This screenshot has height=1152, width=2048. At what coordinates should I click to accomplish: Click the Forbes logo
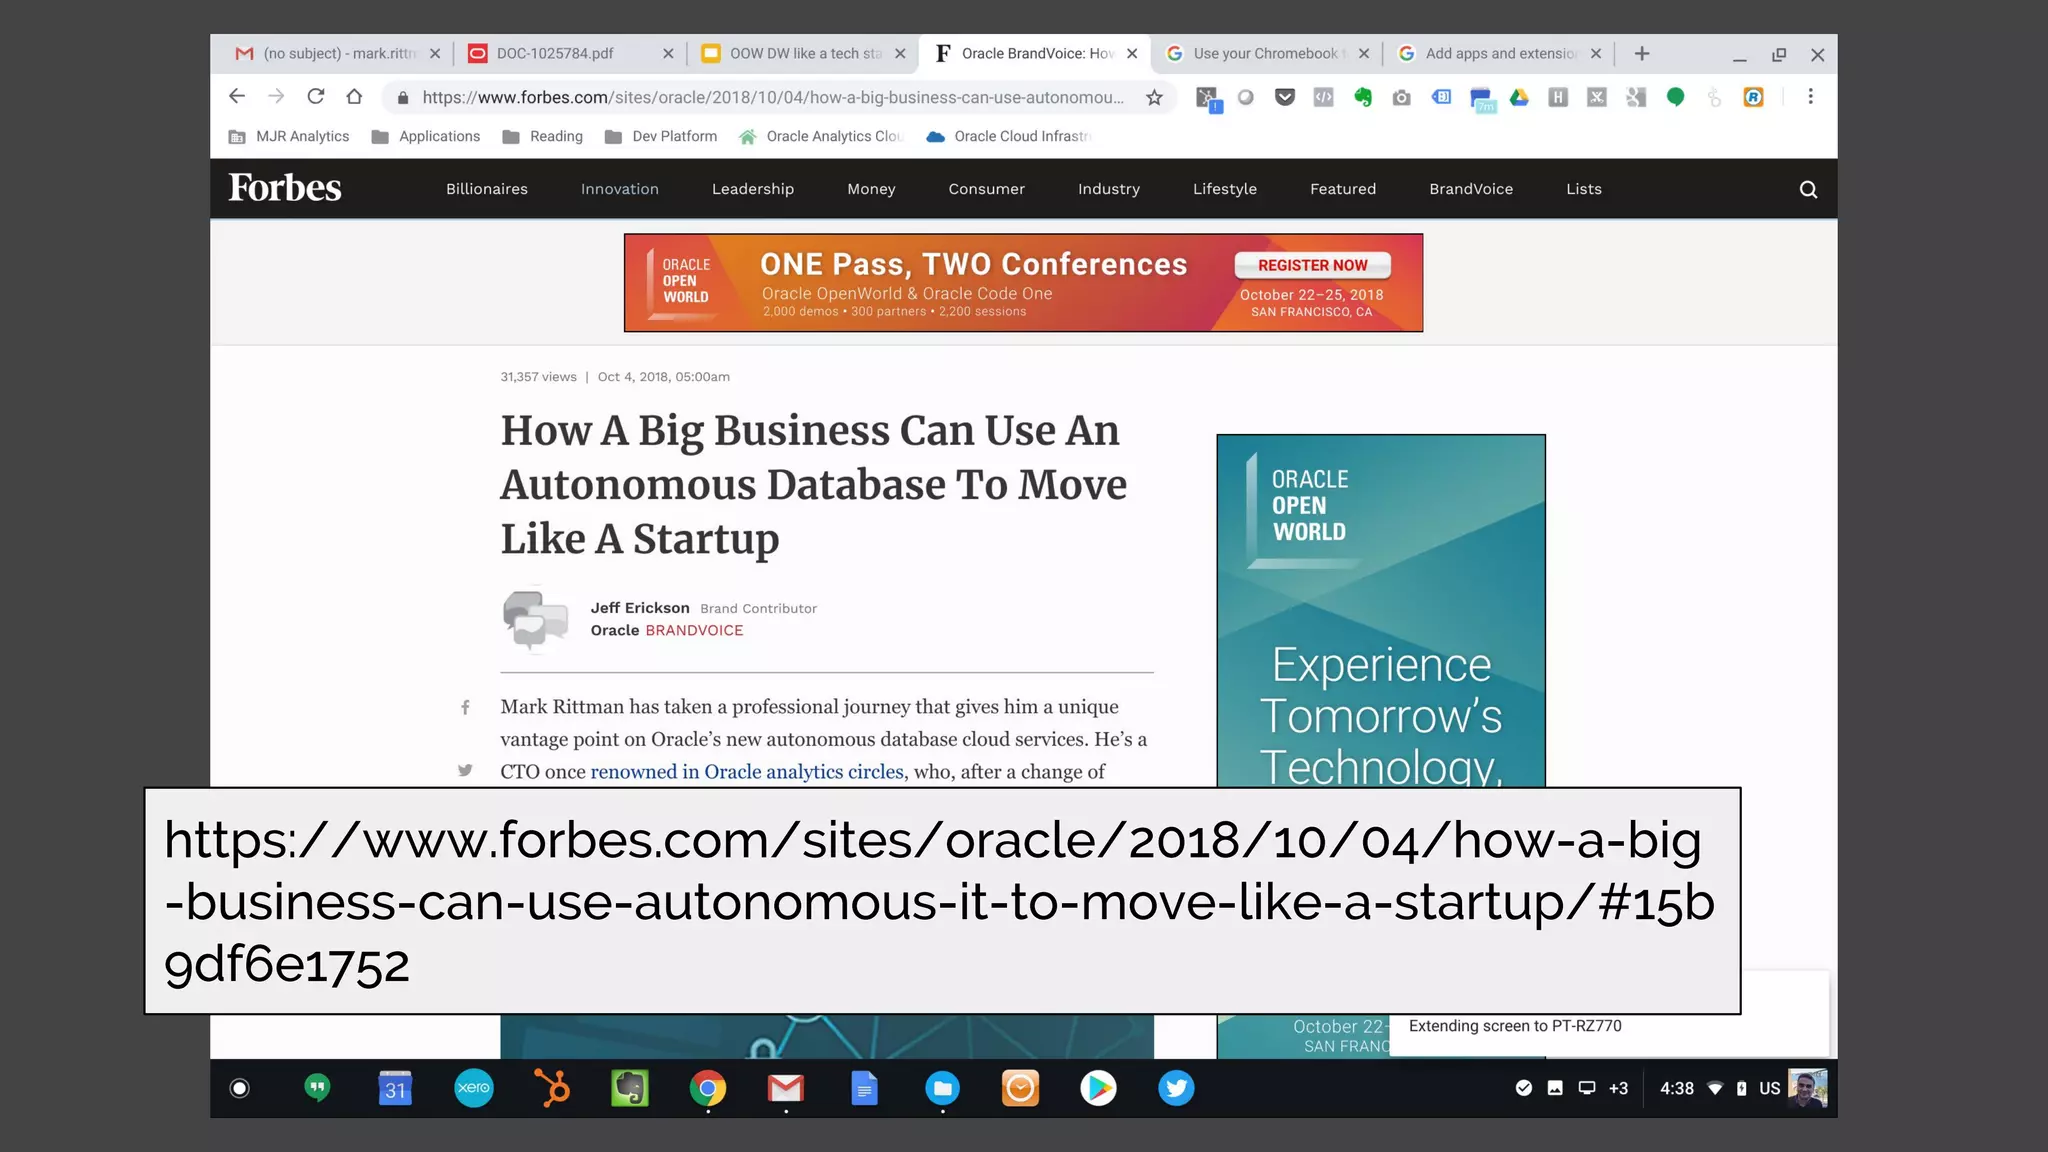coord(285,188)
